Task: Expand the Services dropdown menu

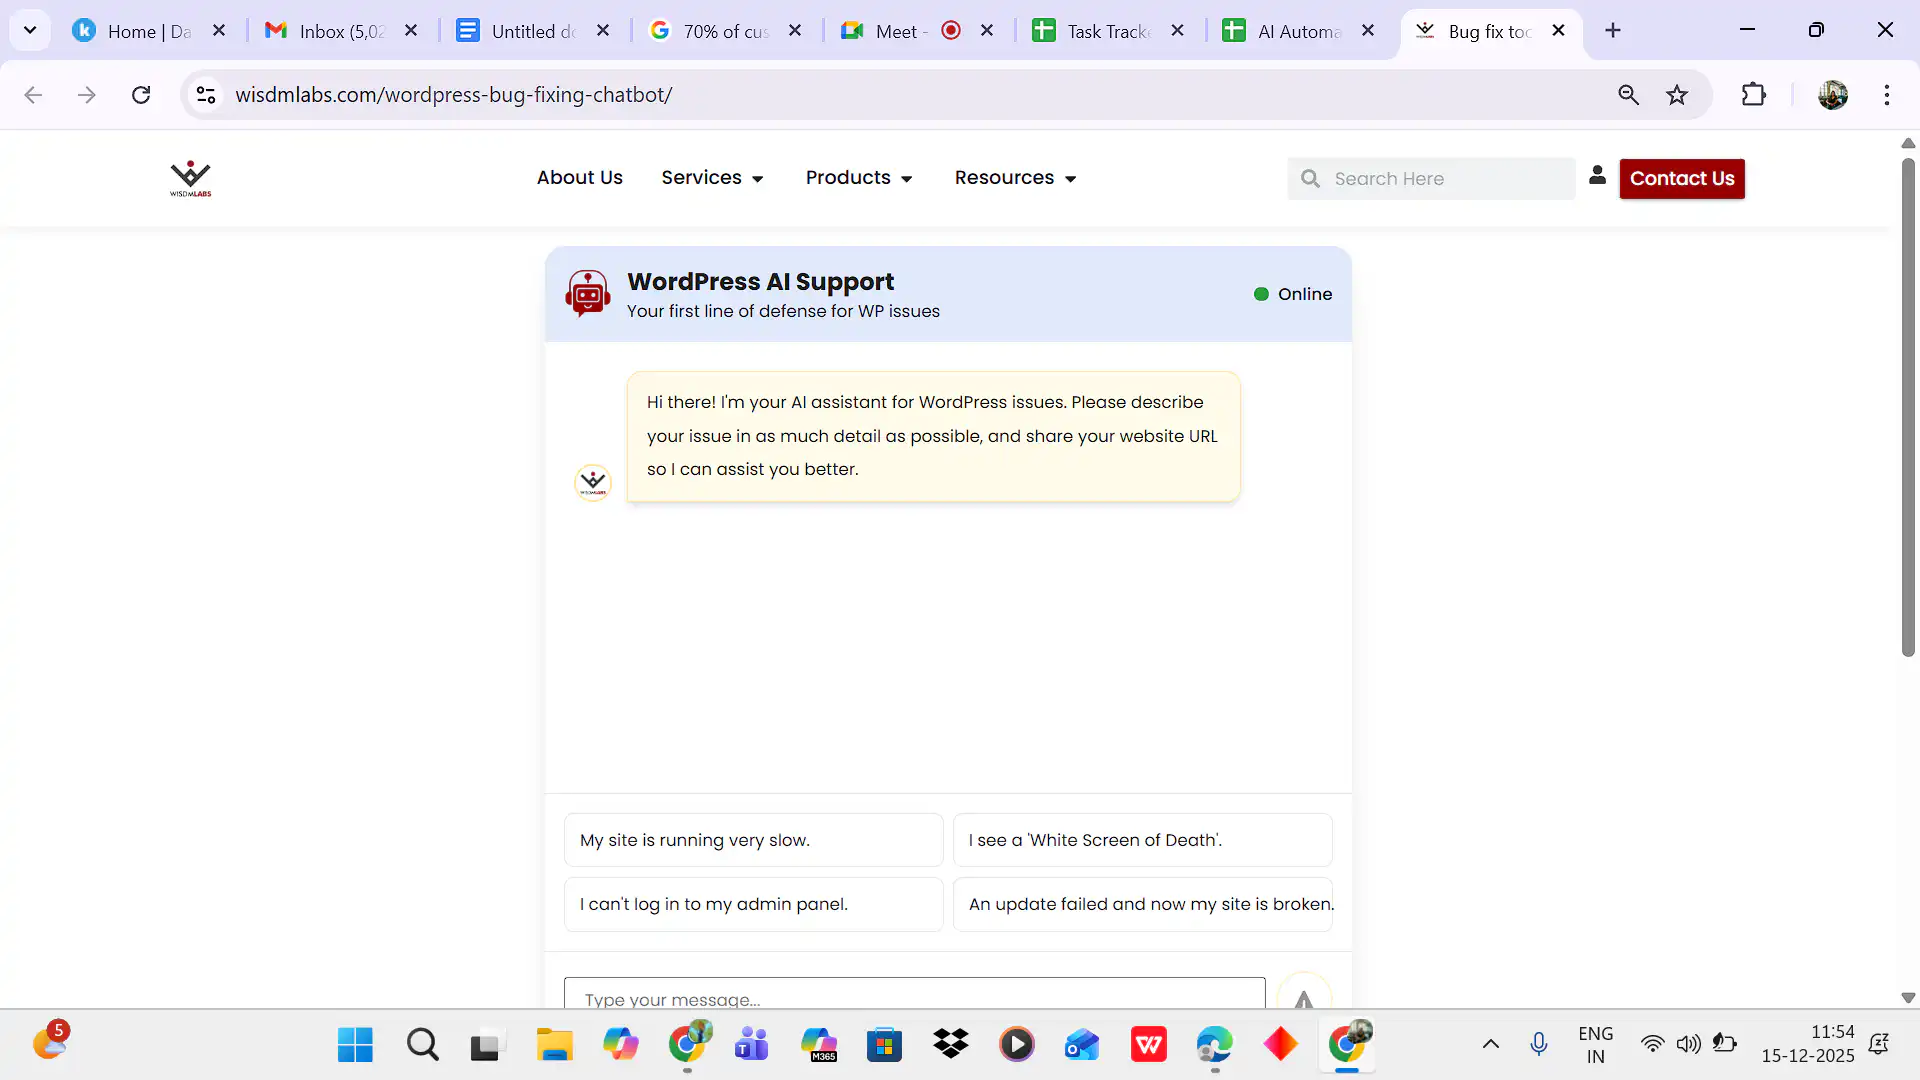Action: [712, 178]
